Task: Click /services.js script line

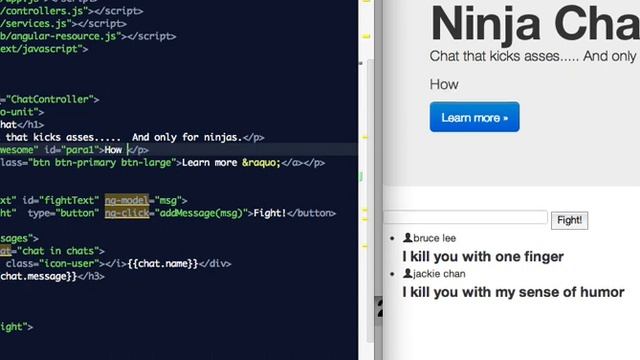Action: [63, 24]
